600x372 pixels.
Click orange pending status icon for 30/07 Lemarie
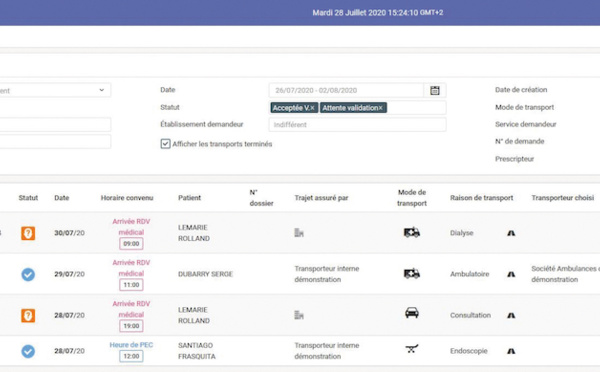28,233
